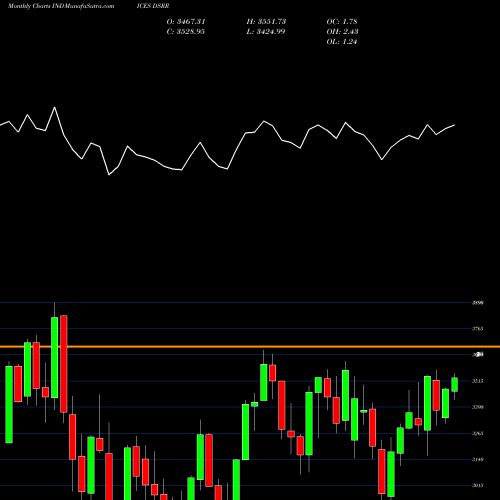Click the 3390 price axis label

tap(478, 407)
